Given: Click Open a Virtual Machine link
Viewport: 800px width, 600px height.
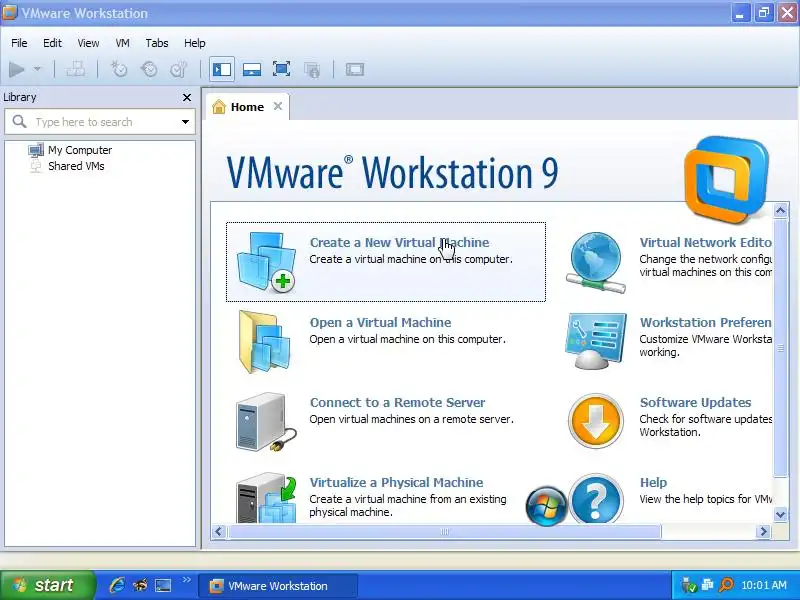Looking at the screenshot, I should coord(380,322).
